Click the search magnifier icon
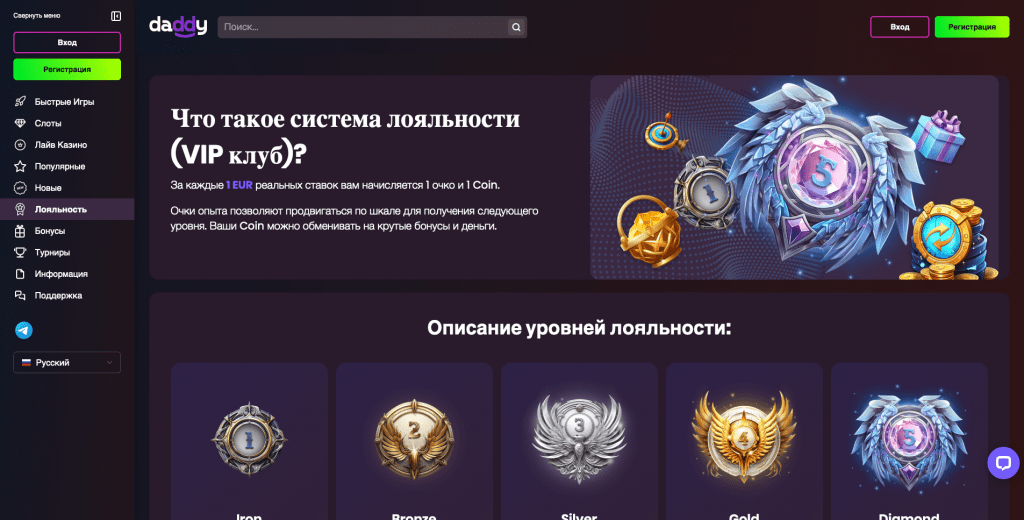 [516, 27]
